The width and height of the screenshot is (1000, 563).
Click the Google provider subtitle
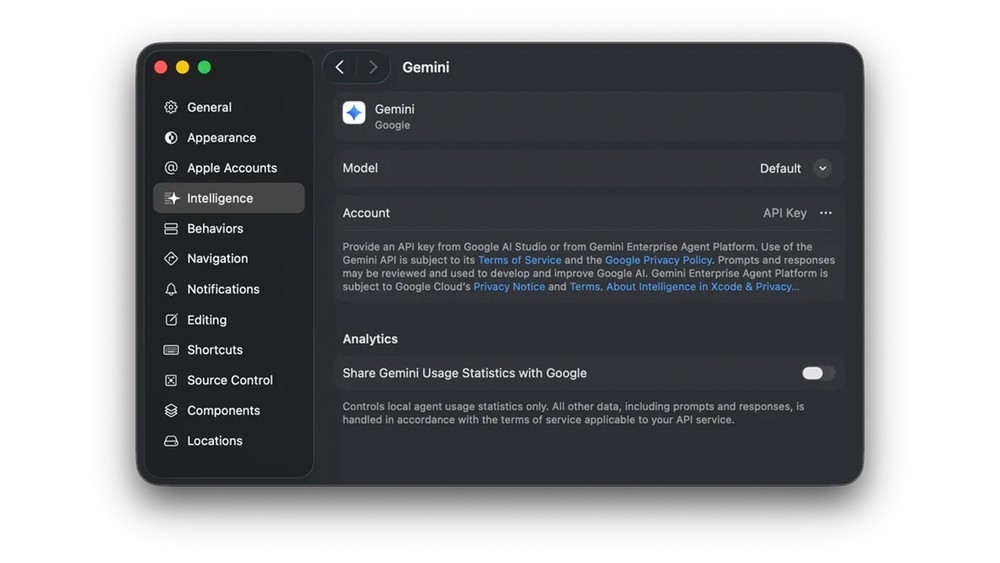(x=392, y=125)
